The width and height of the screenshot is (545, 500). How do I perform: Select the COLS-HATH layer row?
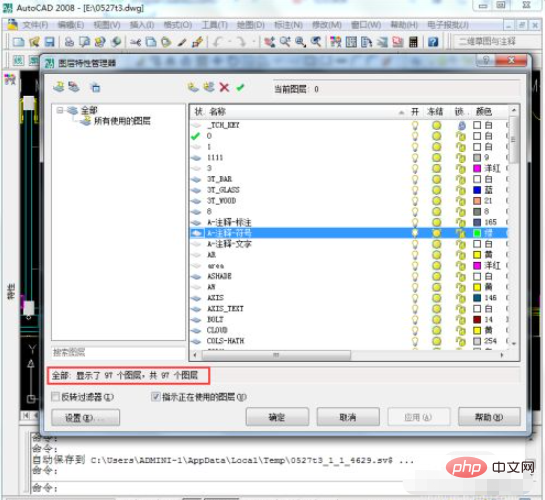tap(348, 341)
